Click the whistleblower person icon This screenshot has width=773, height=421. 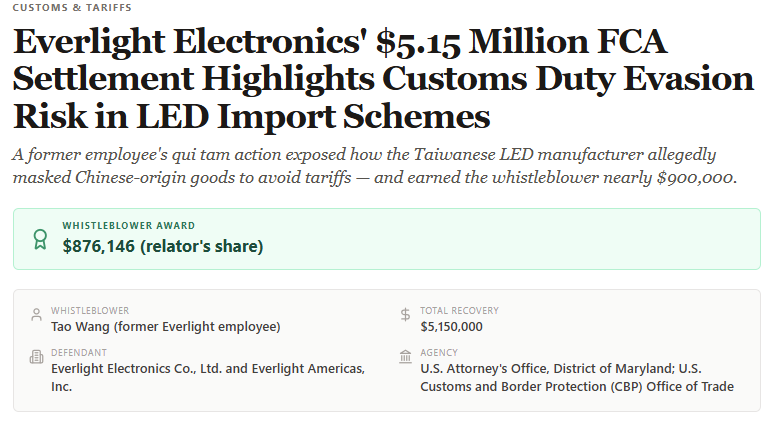coord(36,315)
